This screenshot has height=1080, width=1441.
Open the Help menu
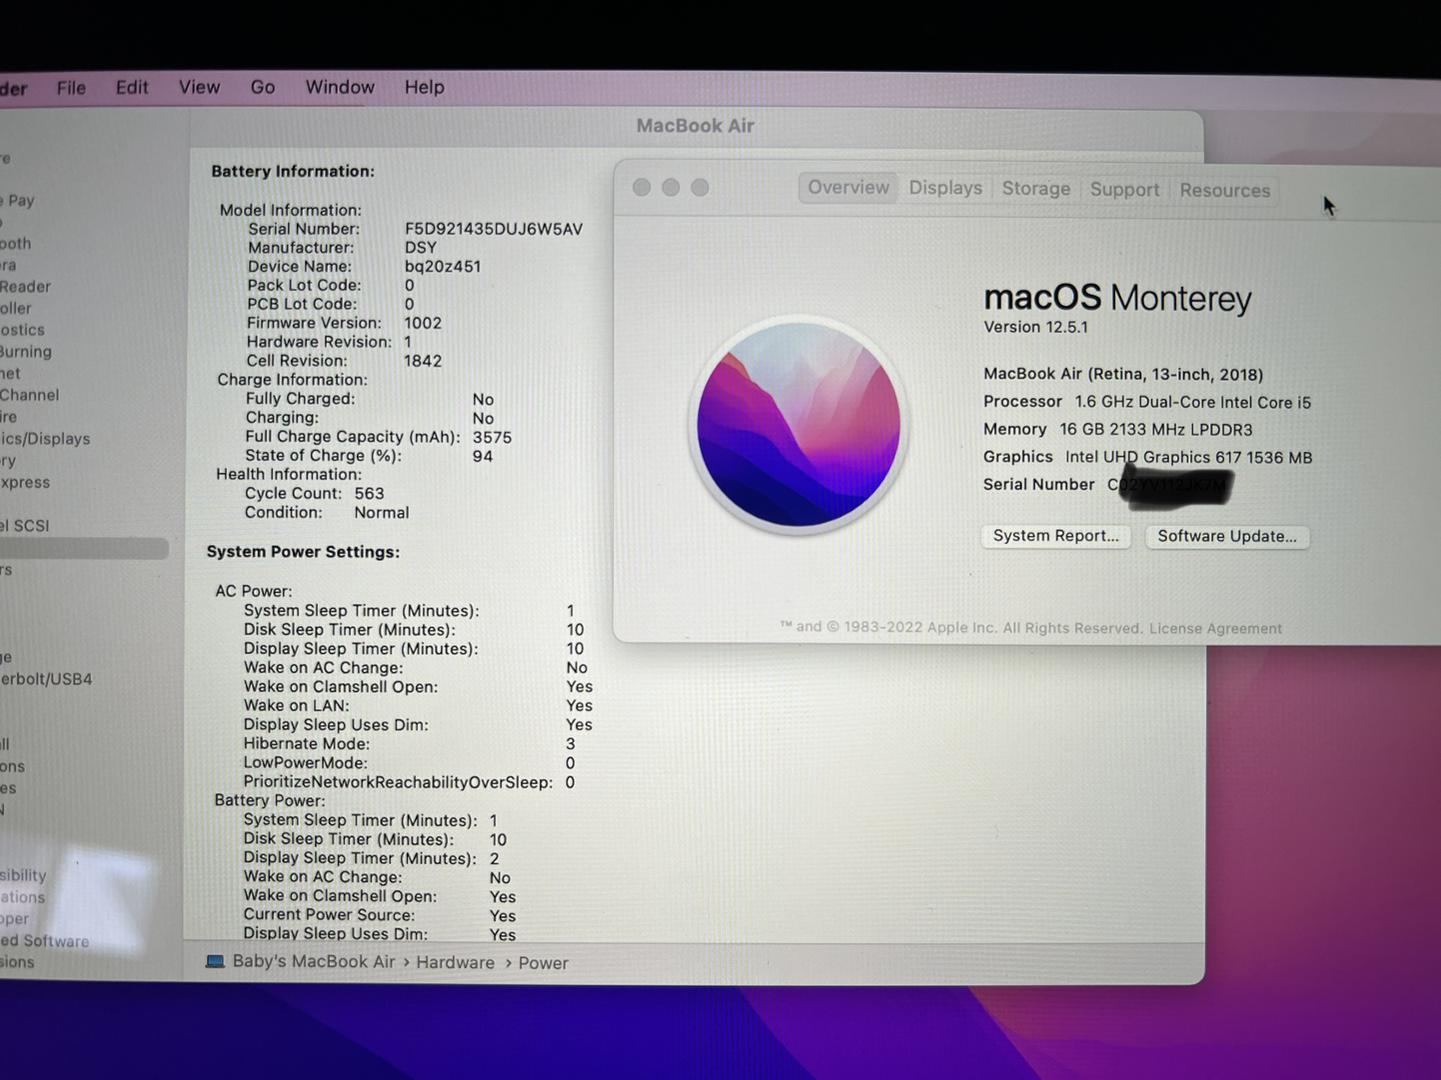(x=424, y=87)
